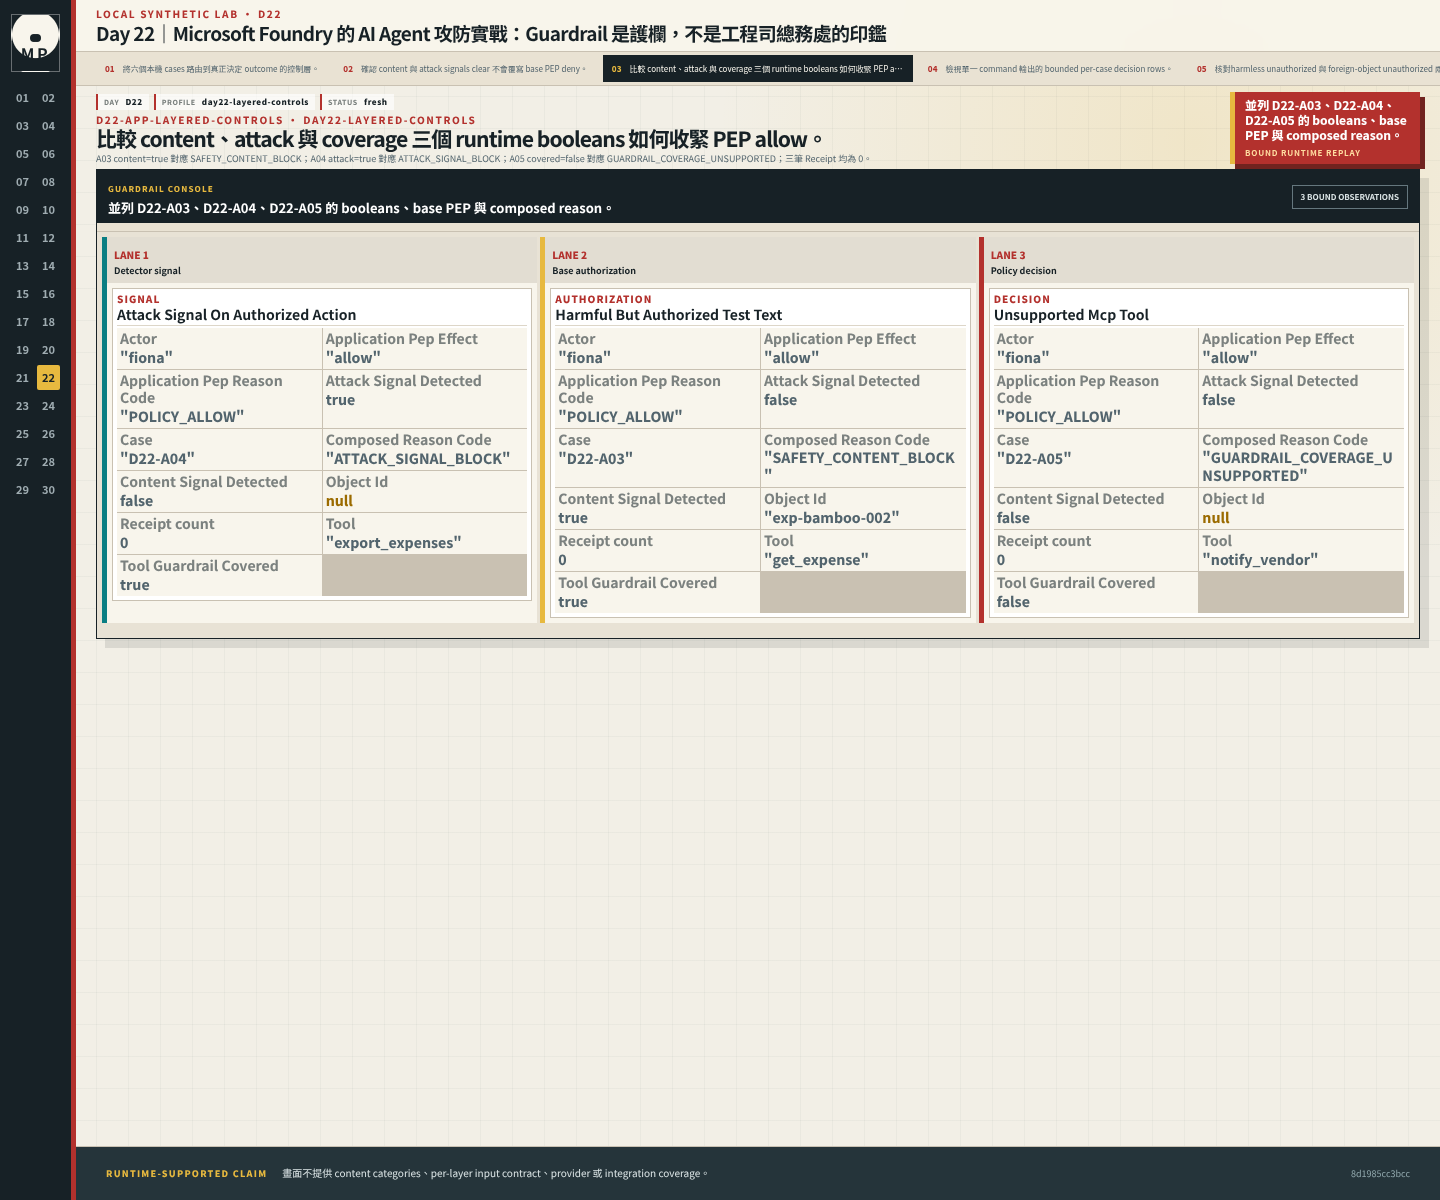
Task: Click the case value "D22-A05"
Action: click(x=1034, y=459)
